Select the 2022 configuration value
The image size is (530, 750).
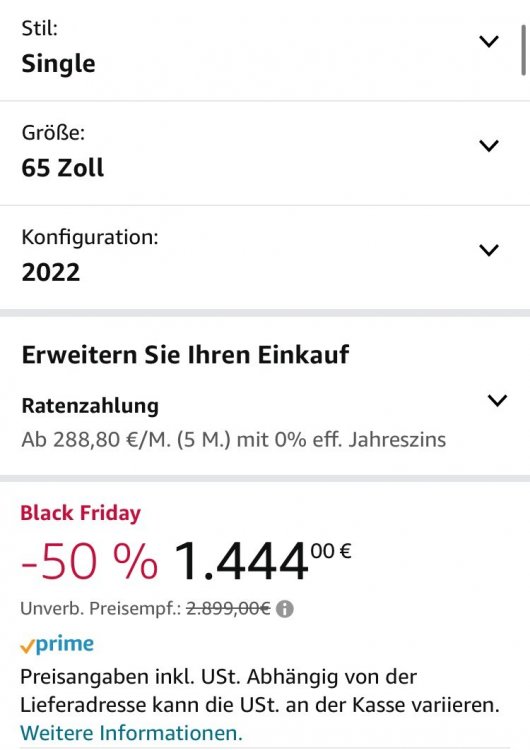click(51, 272)
